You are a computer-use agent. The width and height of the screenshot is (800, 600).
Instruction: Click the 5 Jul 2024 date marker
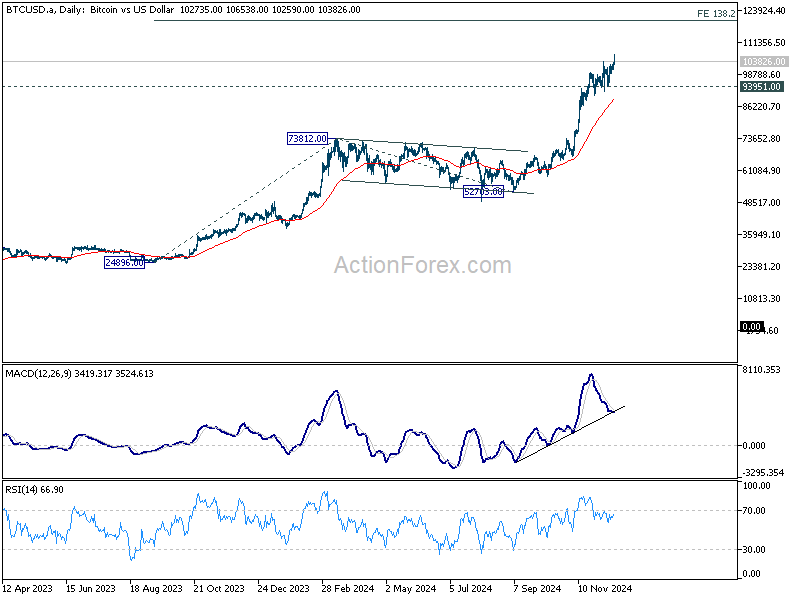(470, 588)
